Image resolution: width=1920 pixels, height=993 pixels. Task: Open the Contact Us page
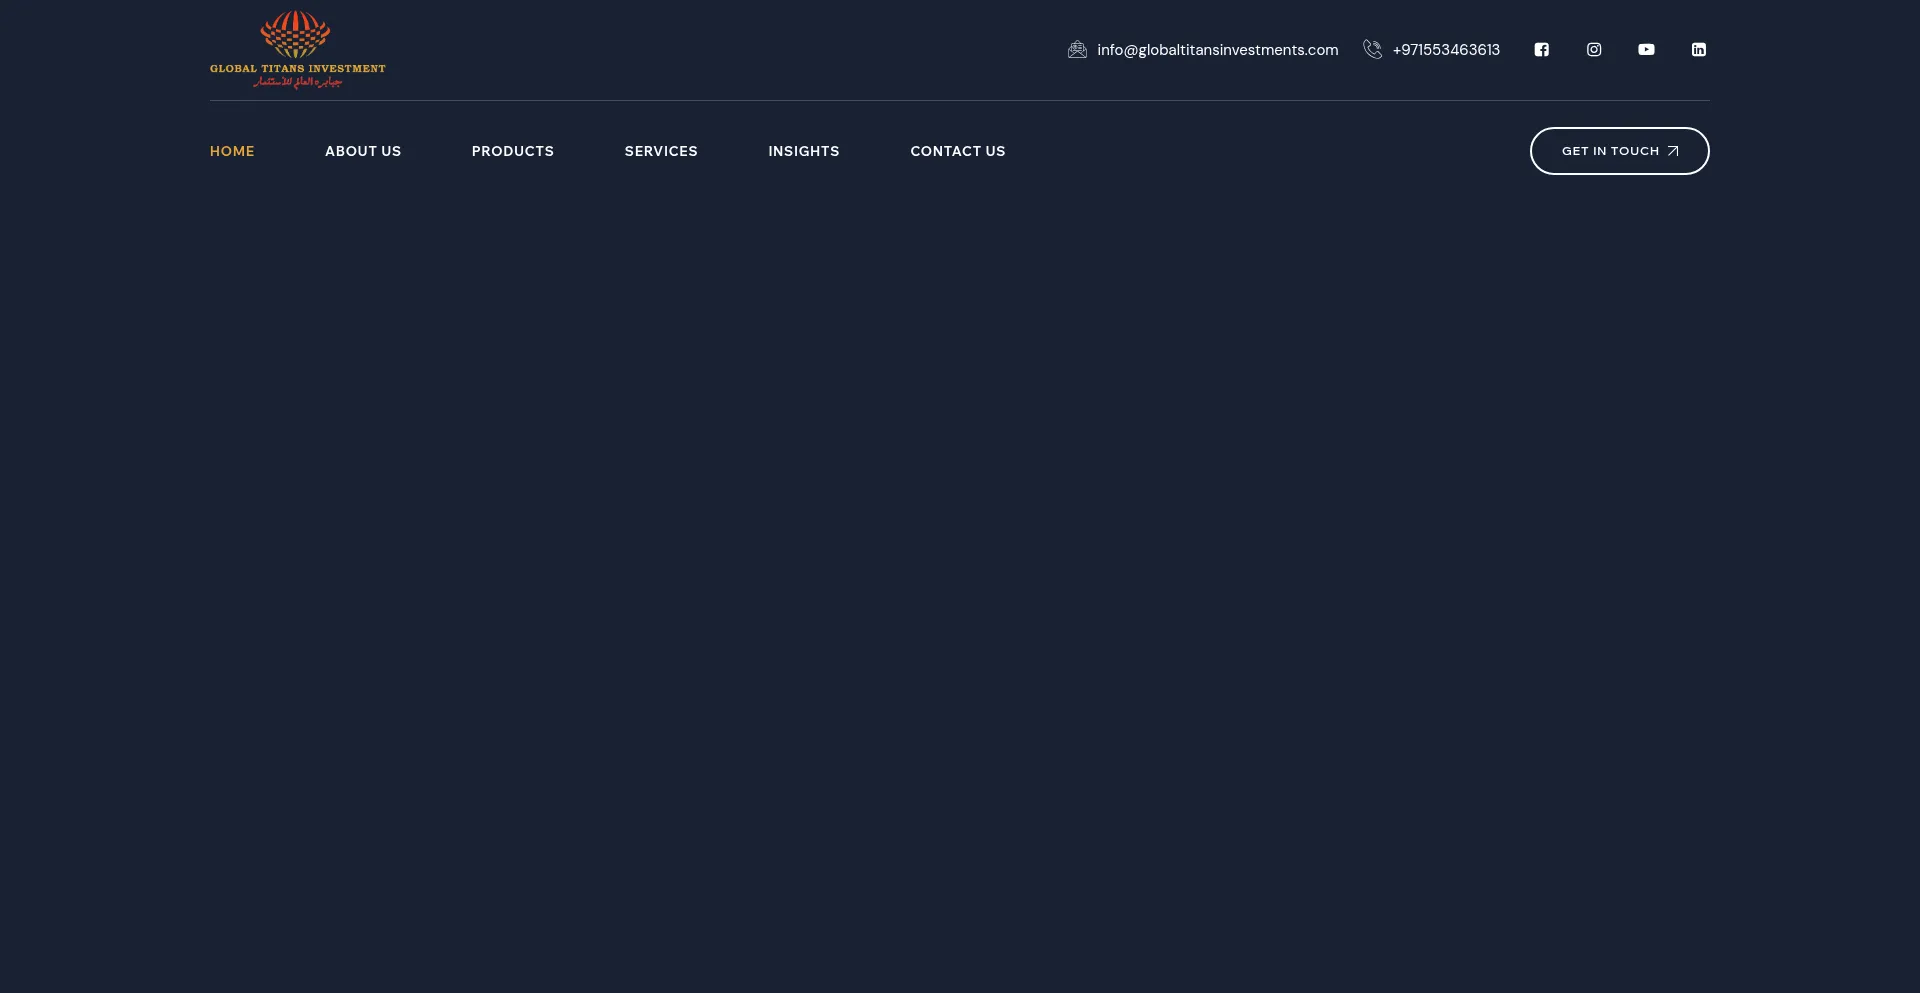[958, 151]
